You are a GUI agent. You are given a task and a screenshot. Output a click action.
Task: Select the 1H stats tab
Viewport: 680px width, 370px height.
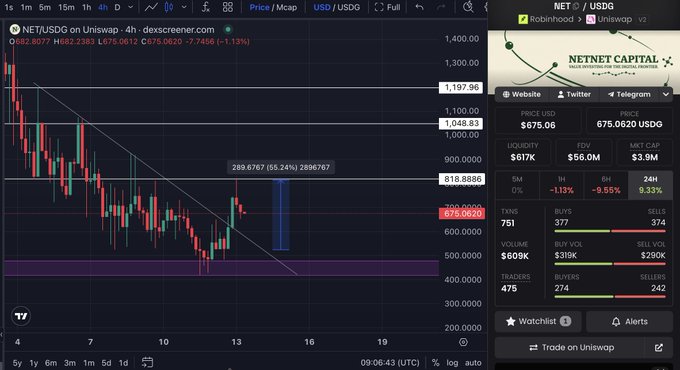click(x=562, y=185)
